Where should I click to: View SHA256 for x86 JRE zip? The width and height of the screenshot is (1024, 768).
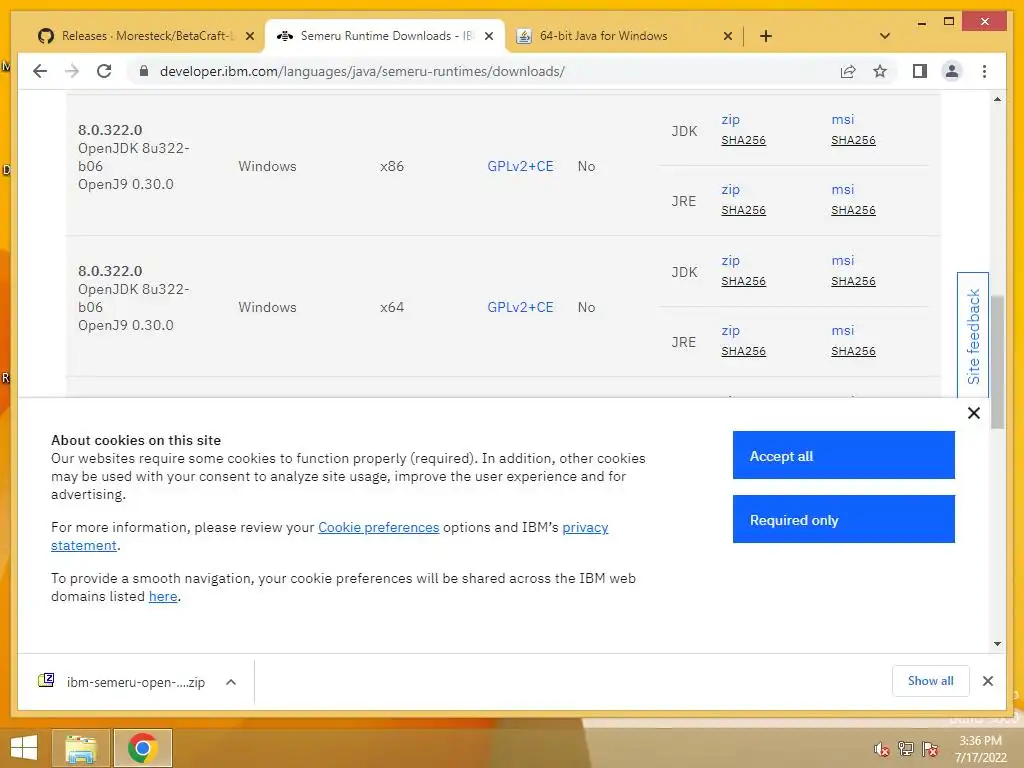click(743, 210)
